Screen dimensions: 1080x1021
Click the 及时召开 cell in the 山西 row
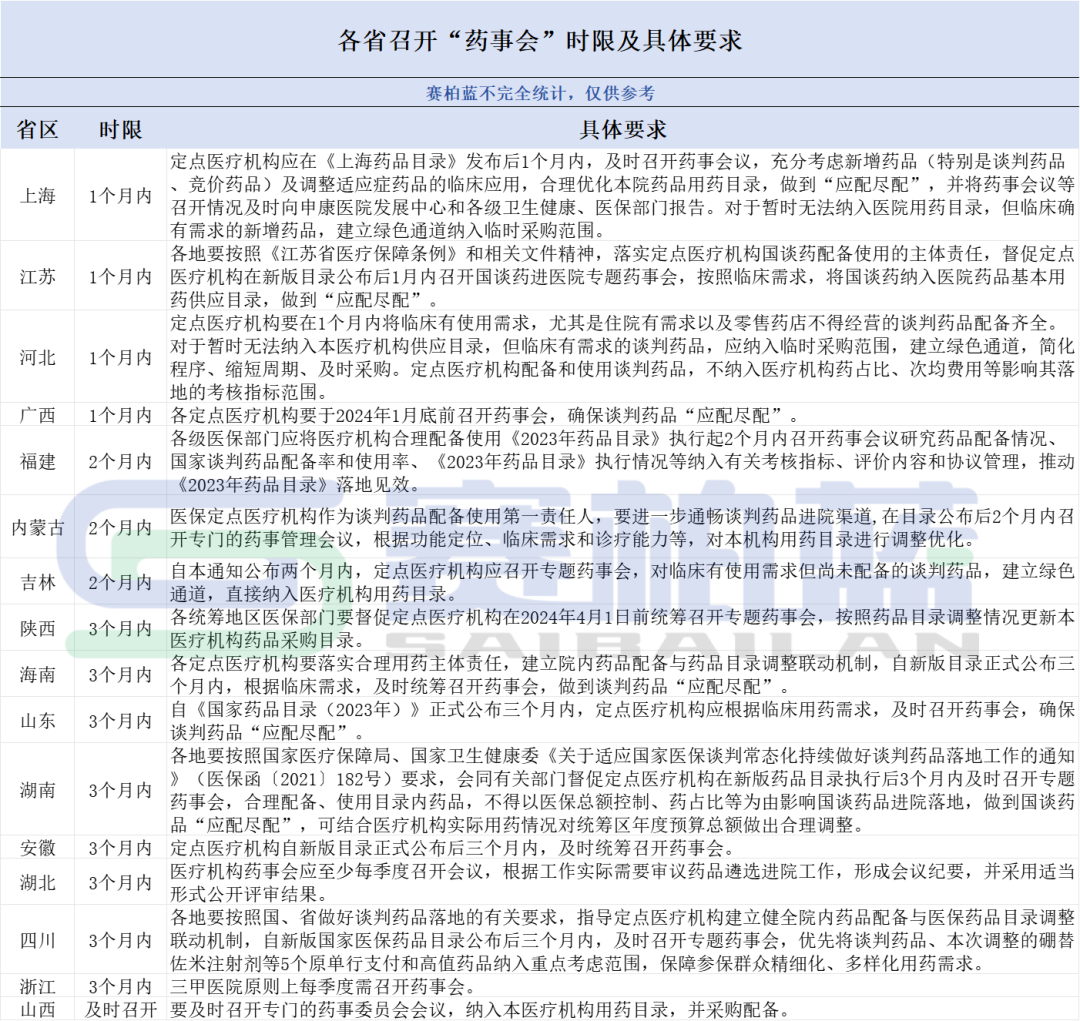(x=121, y=1008)
